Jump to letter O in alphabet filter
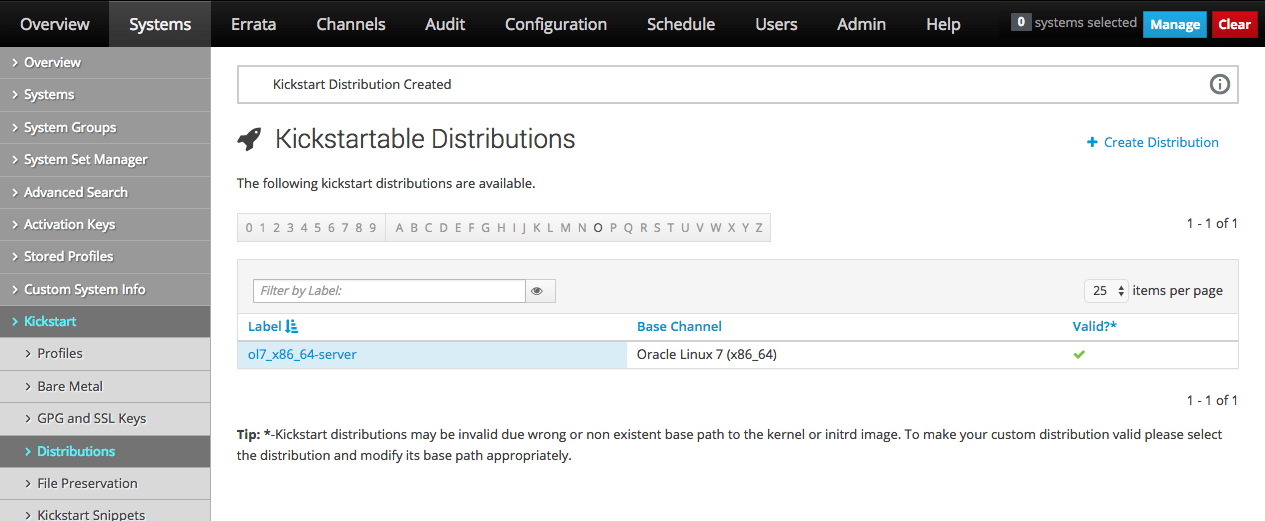 (x=598, y=228)
